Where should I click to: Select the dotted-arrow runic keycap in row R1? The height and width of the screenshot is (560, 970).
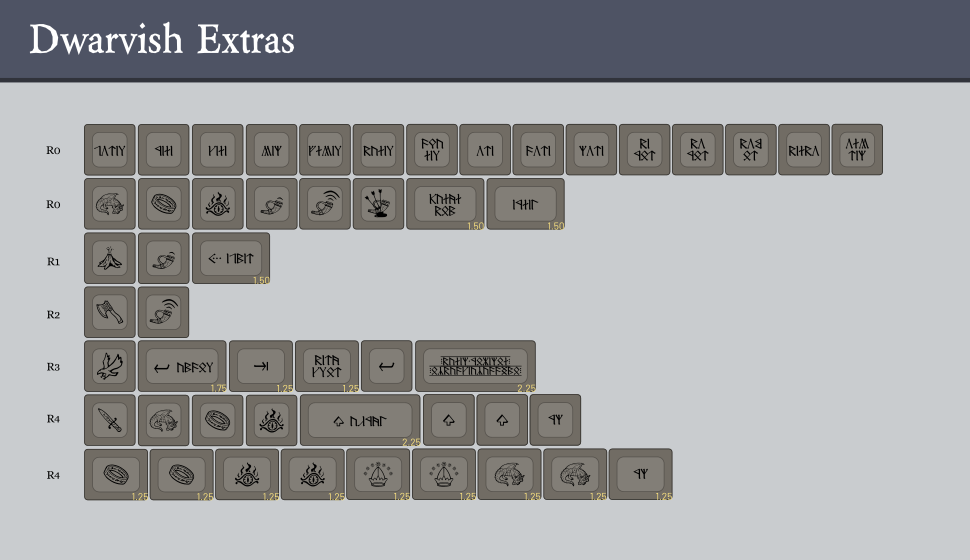[x=230, y=258]
